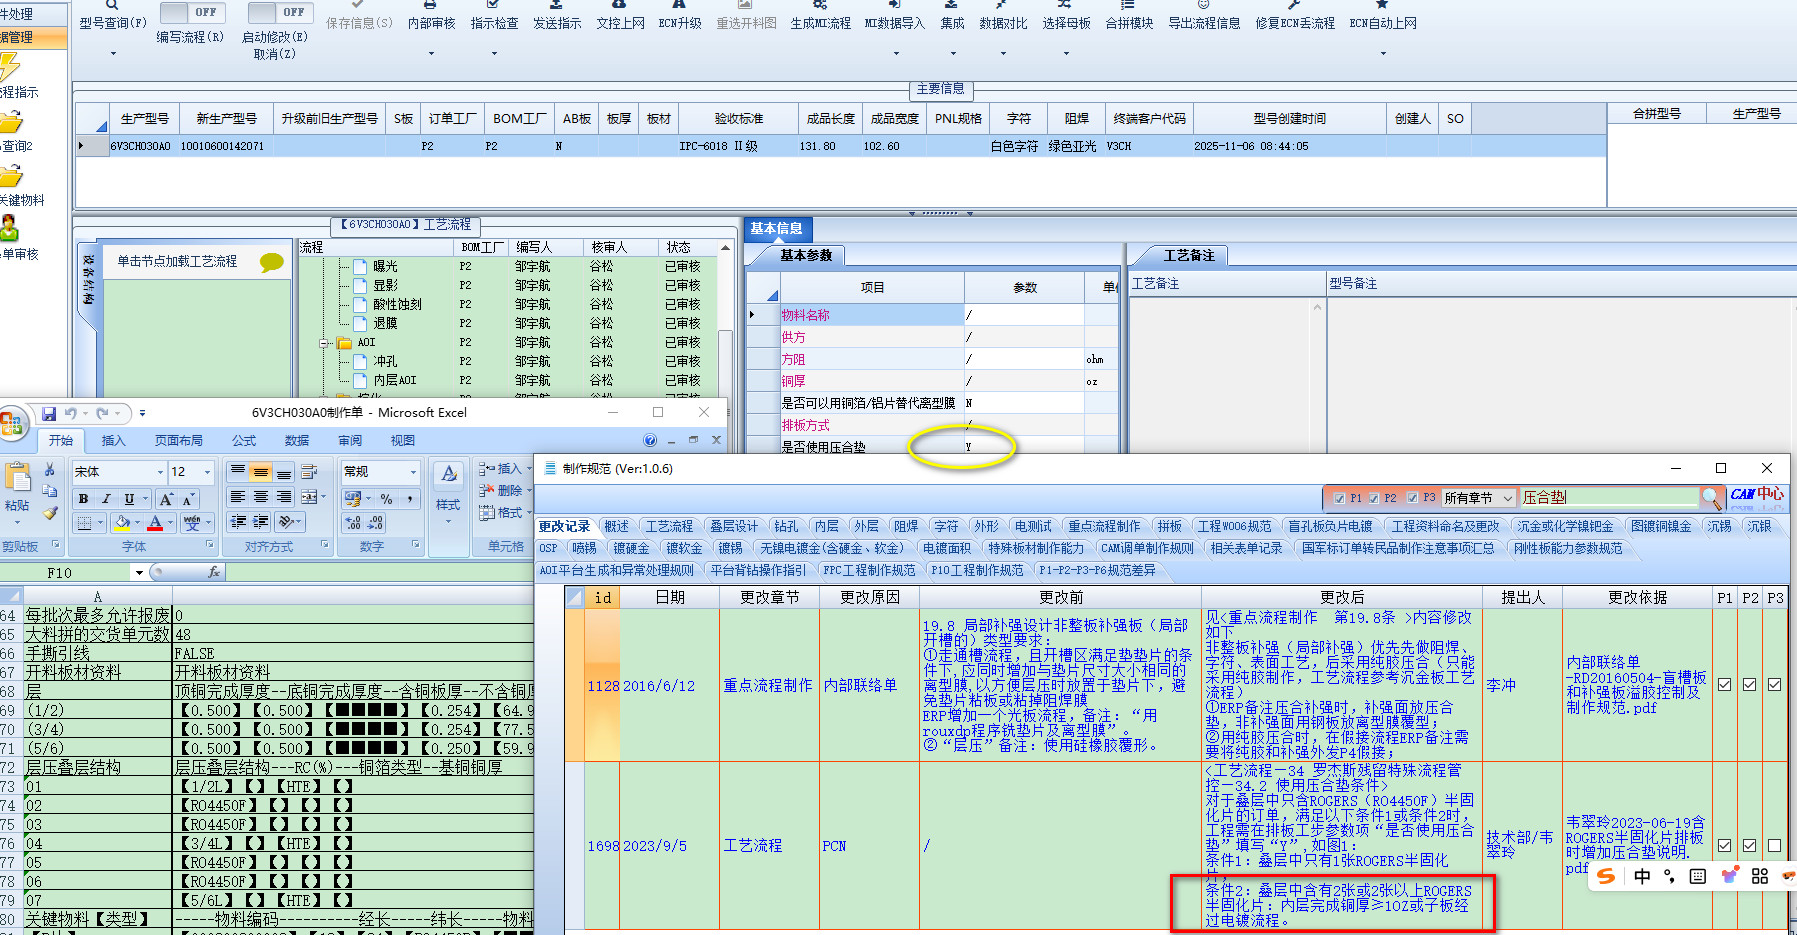Image resolution: width=1797 pixels, height=935 pixels.
Task: Toggle P3 checkbox for record id 1128
Action: tap(1774, 685)
